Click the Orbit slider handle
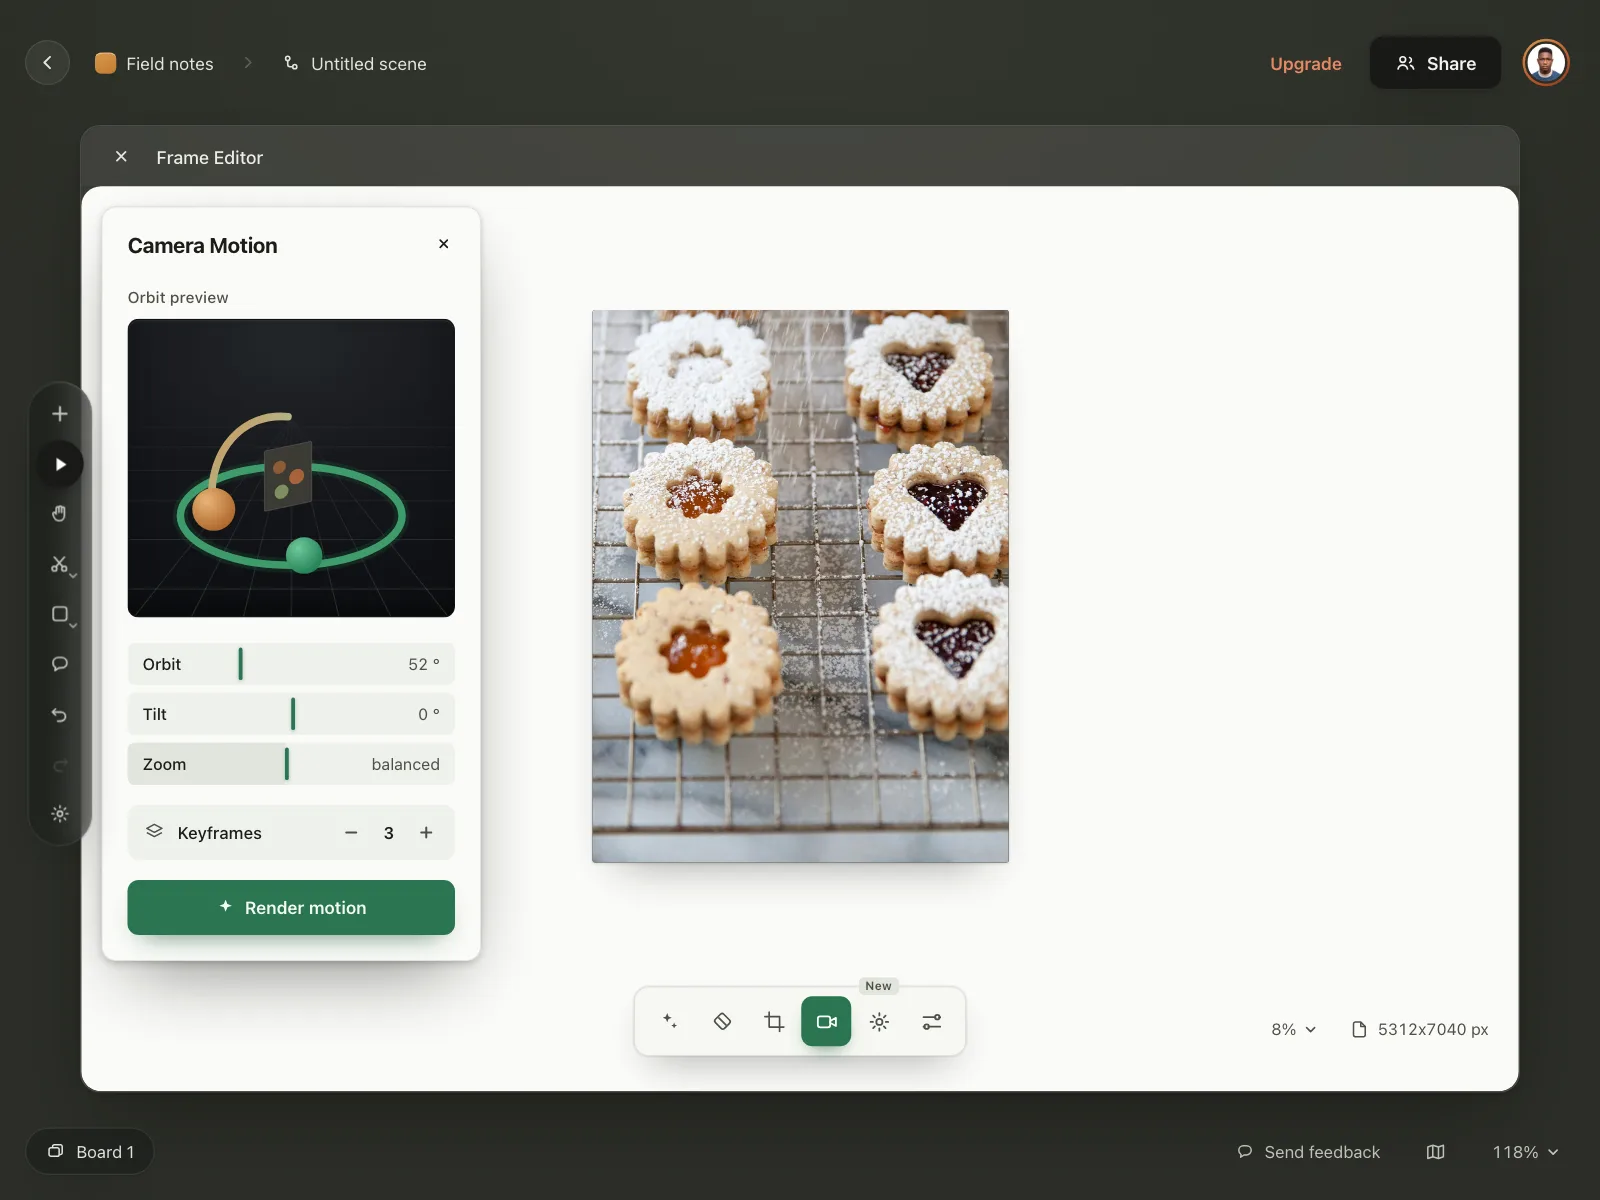Viewport: 1600px width, 1200px height. coord(240,664)
